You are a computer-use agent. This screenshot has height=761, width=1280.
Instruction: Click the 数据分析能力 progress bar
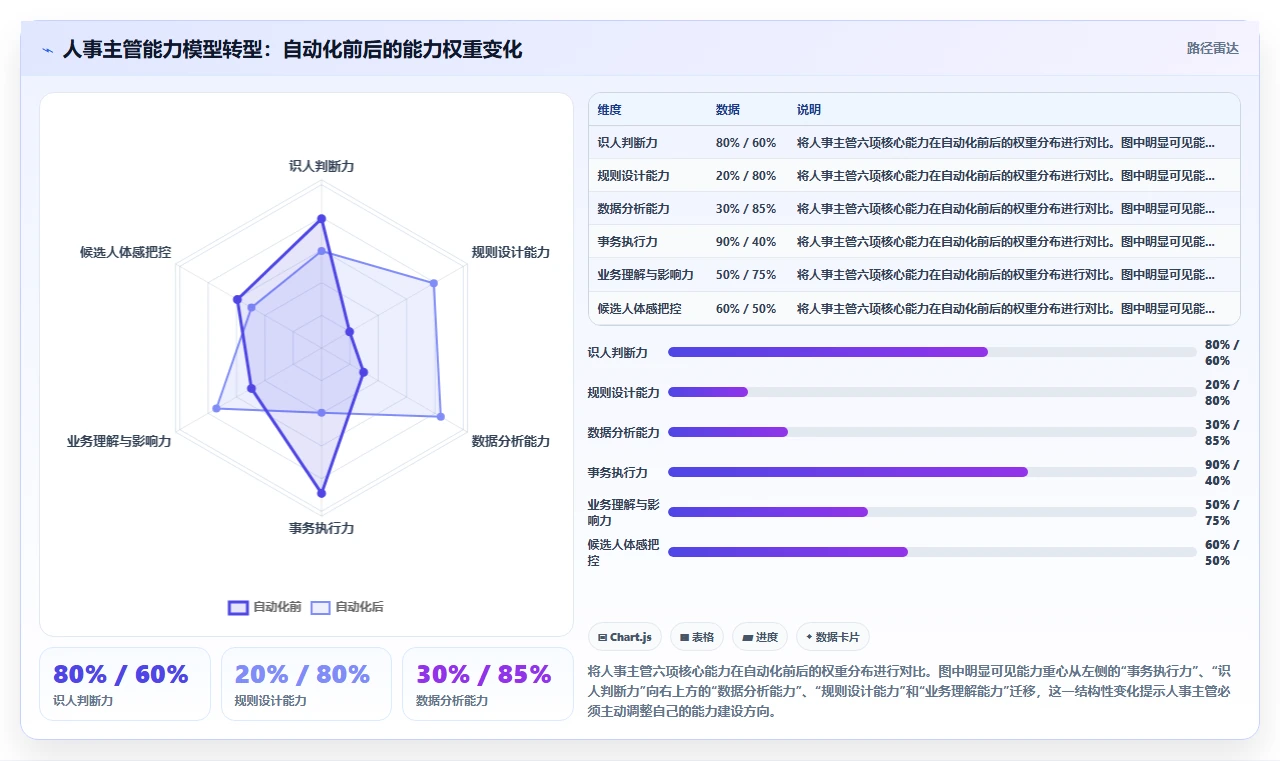coord(932,432)
